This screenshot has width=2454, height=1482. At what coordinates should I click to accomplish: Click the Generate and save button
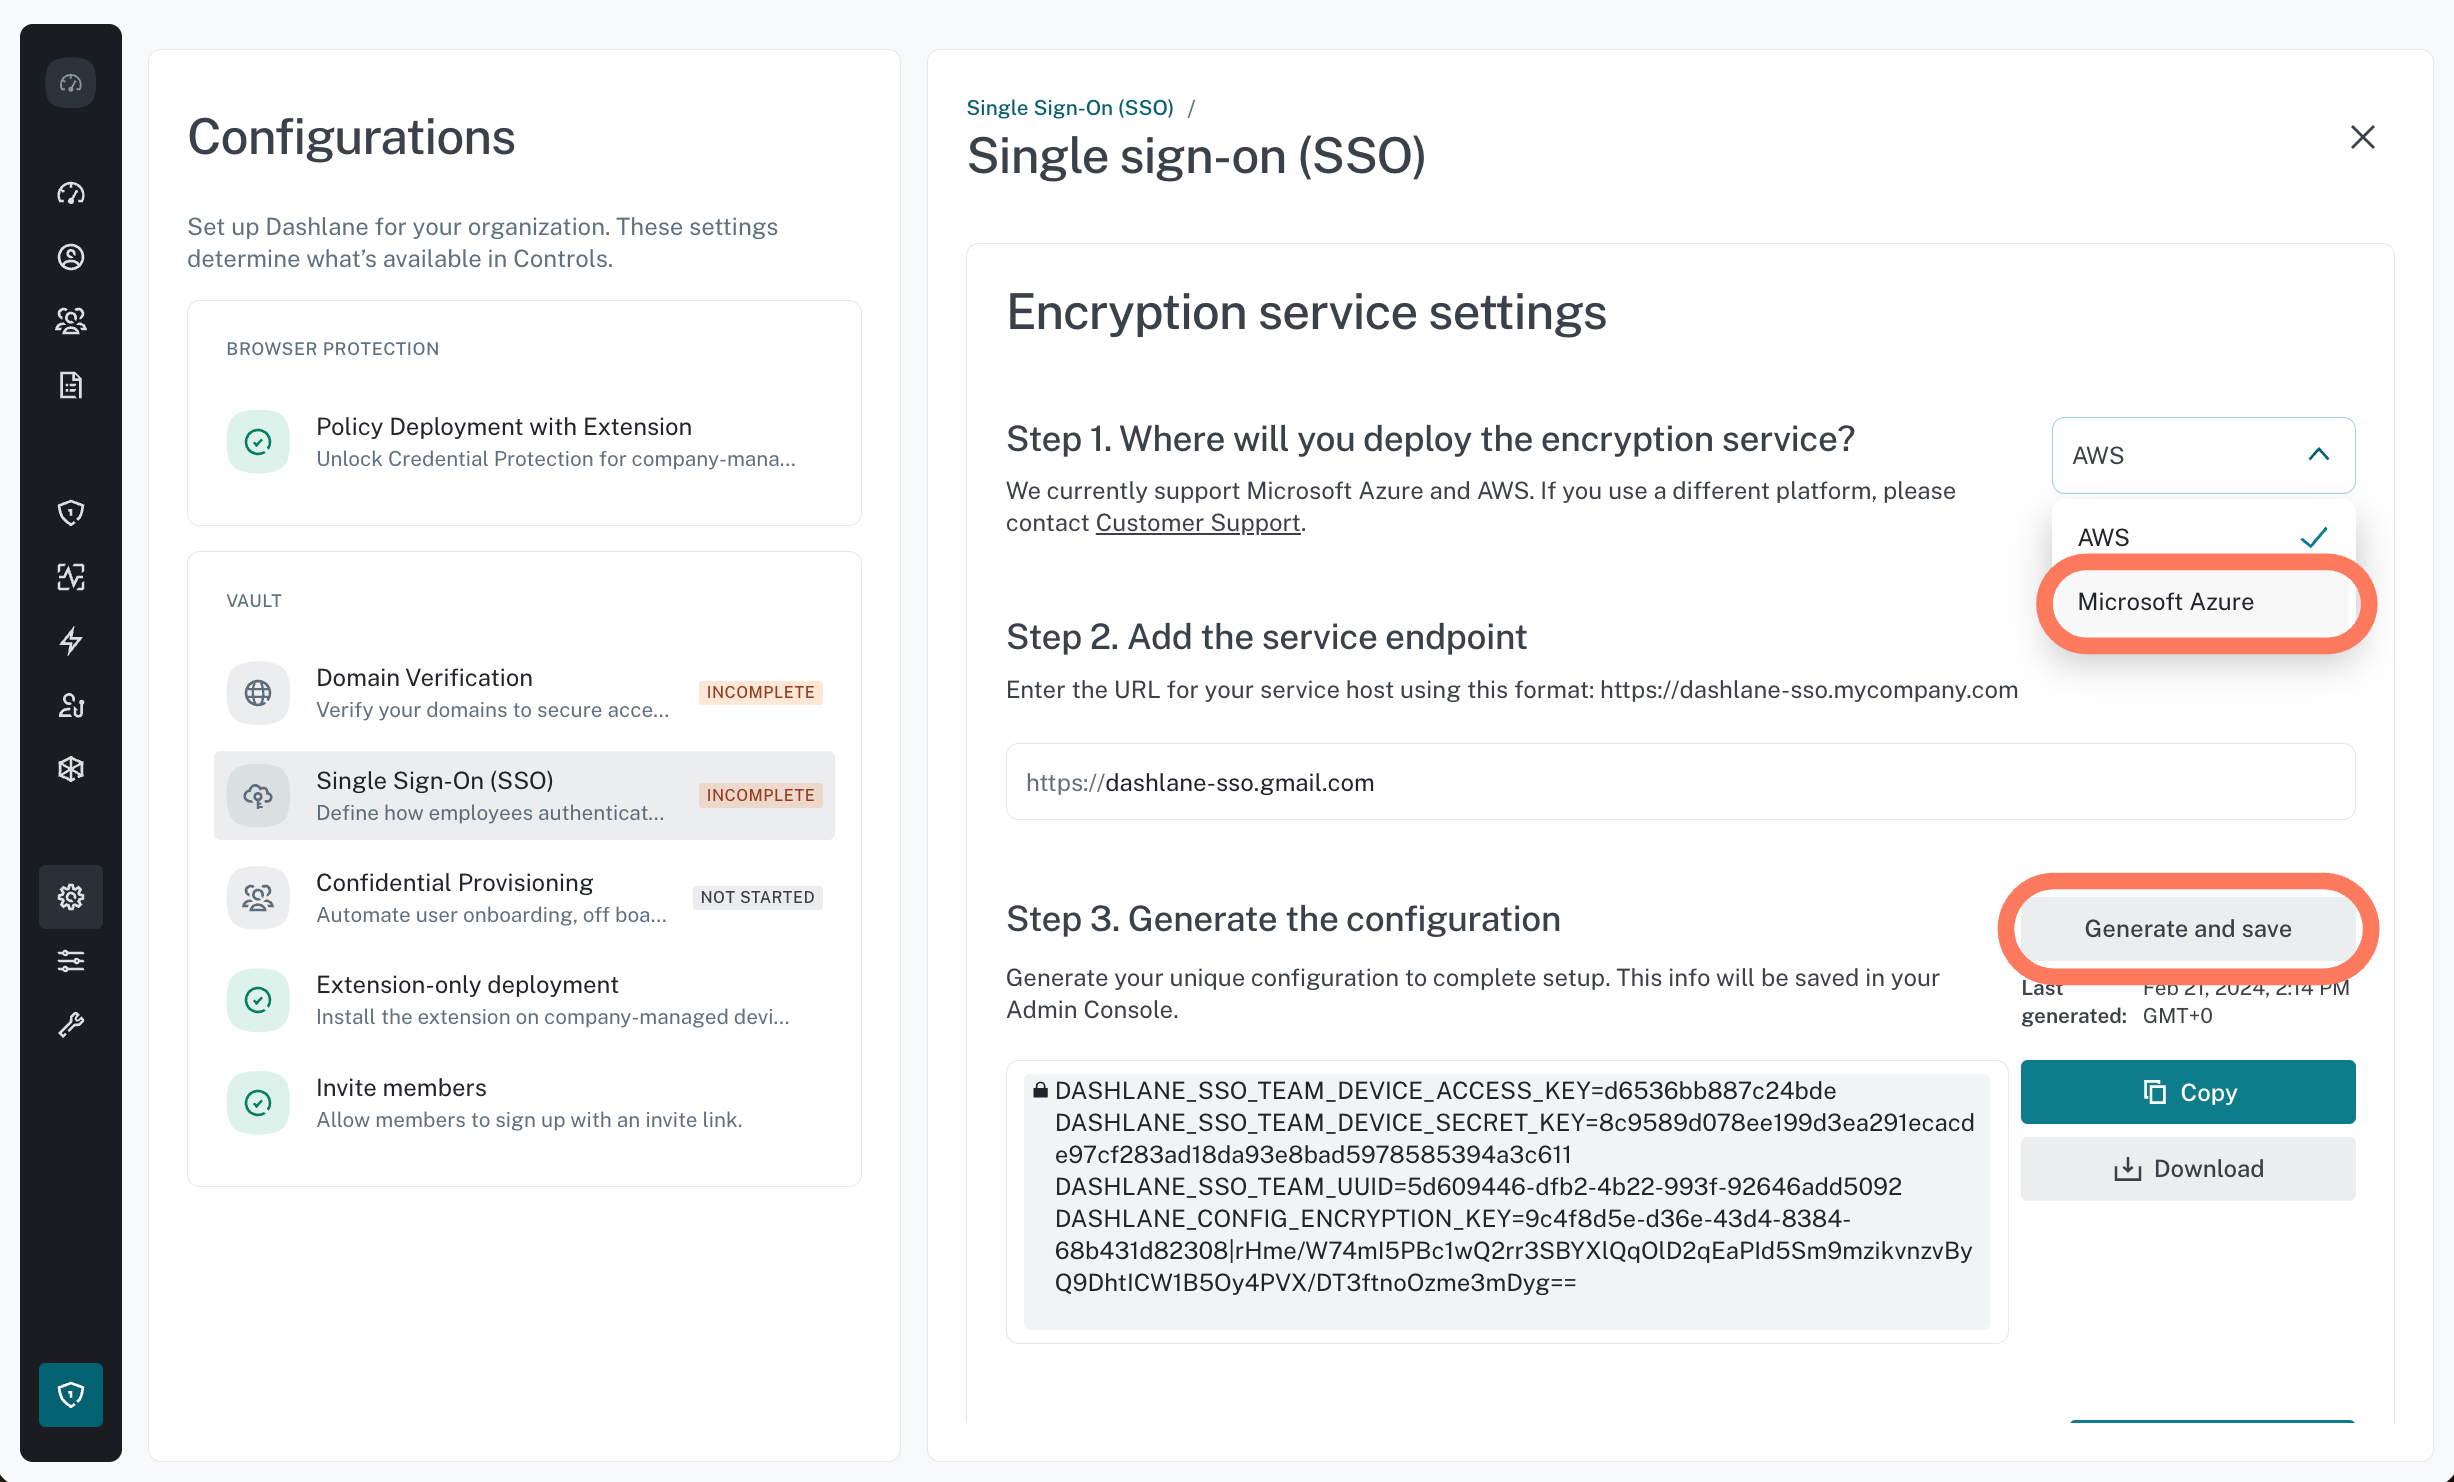click(2188, 929)
